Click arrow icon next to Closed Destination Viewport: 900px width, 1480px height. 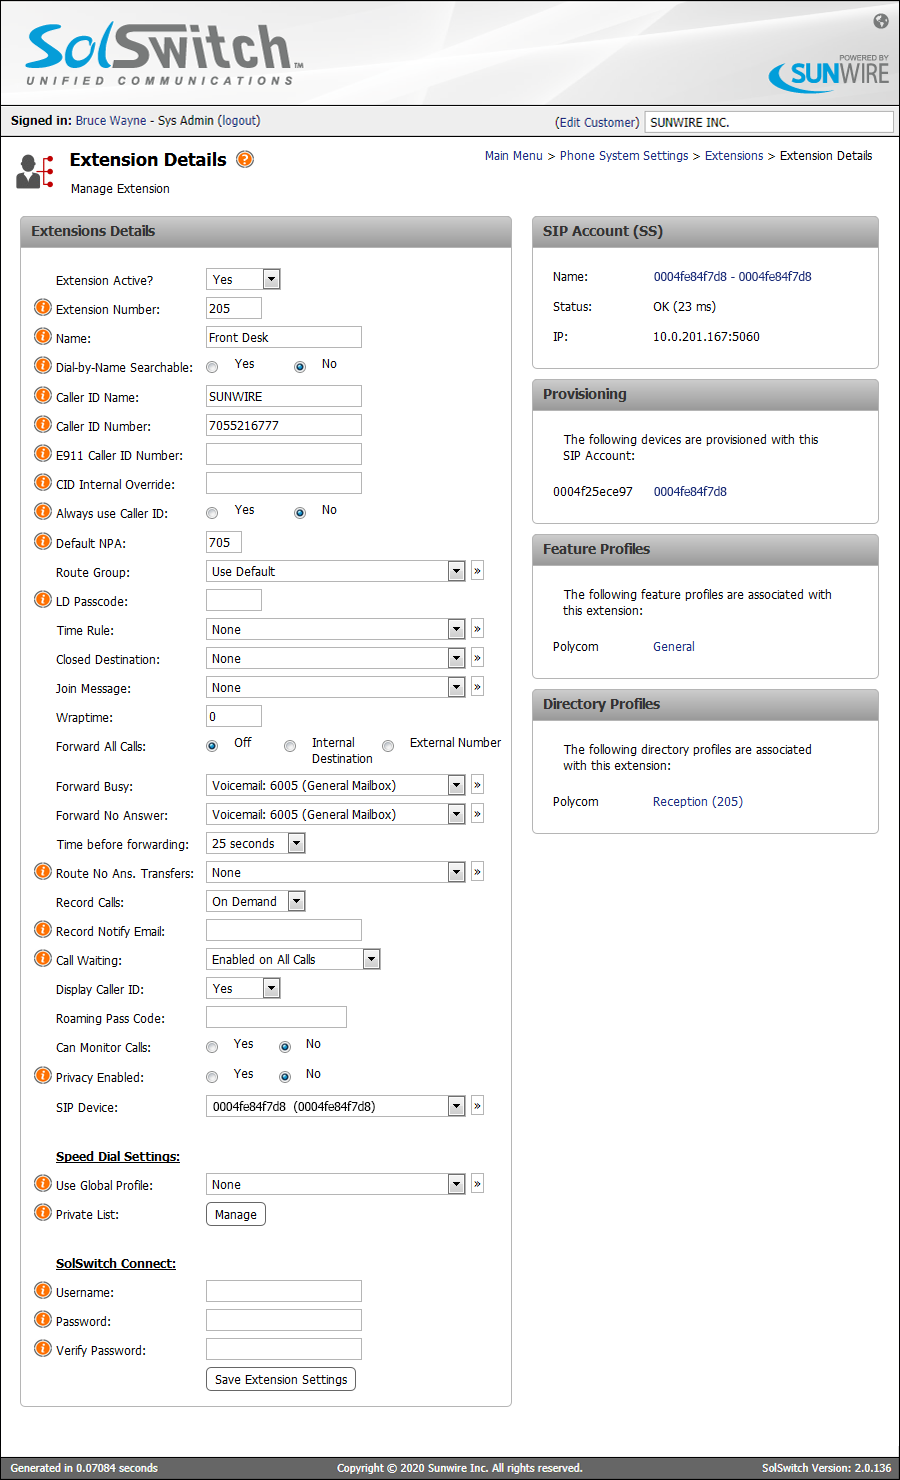click(477, 658)
